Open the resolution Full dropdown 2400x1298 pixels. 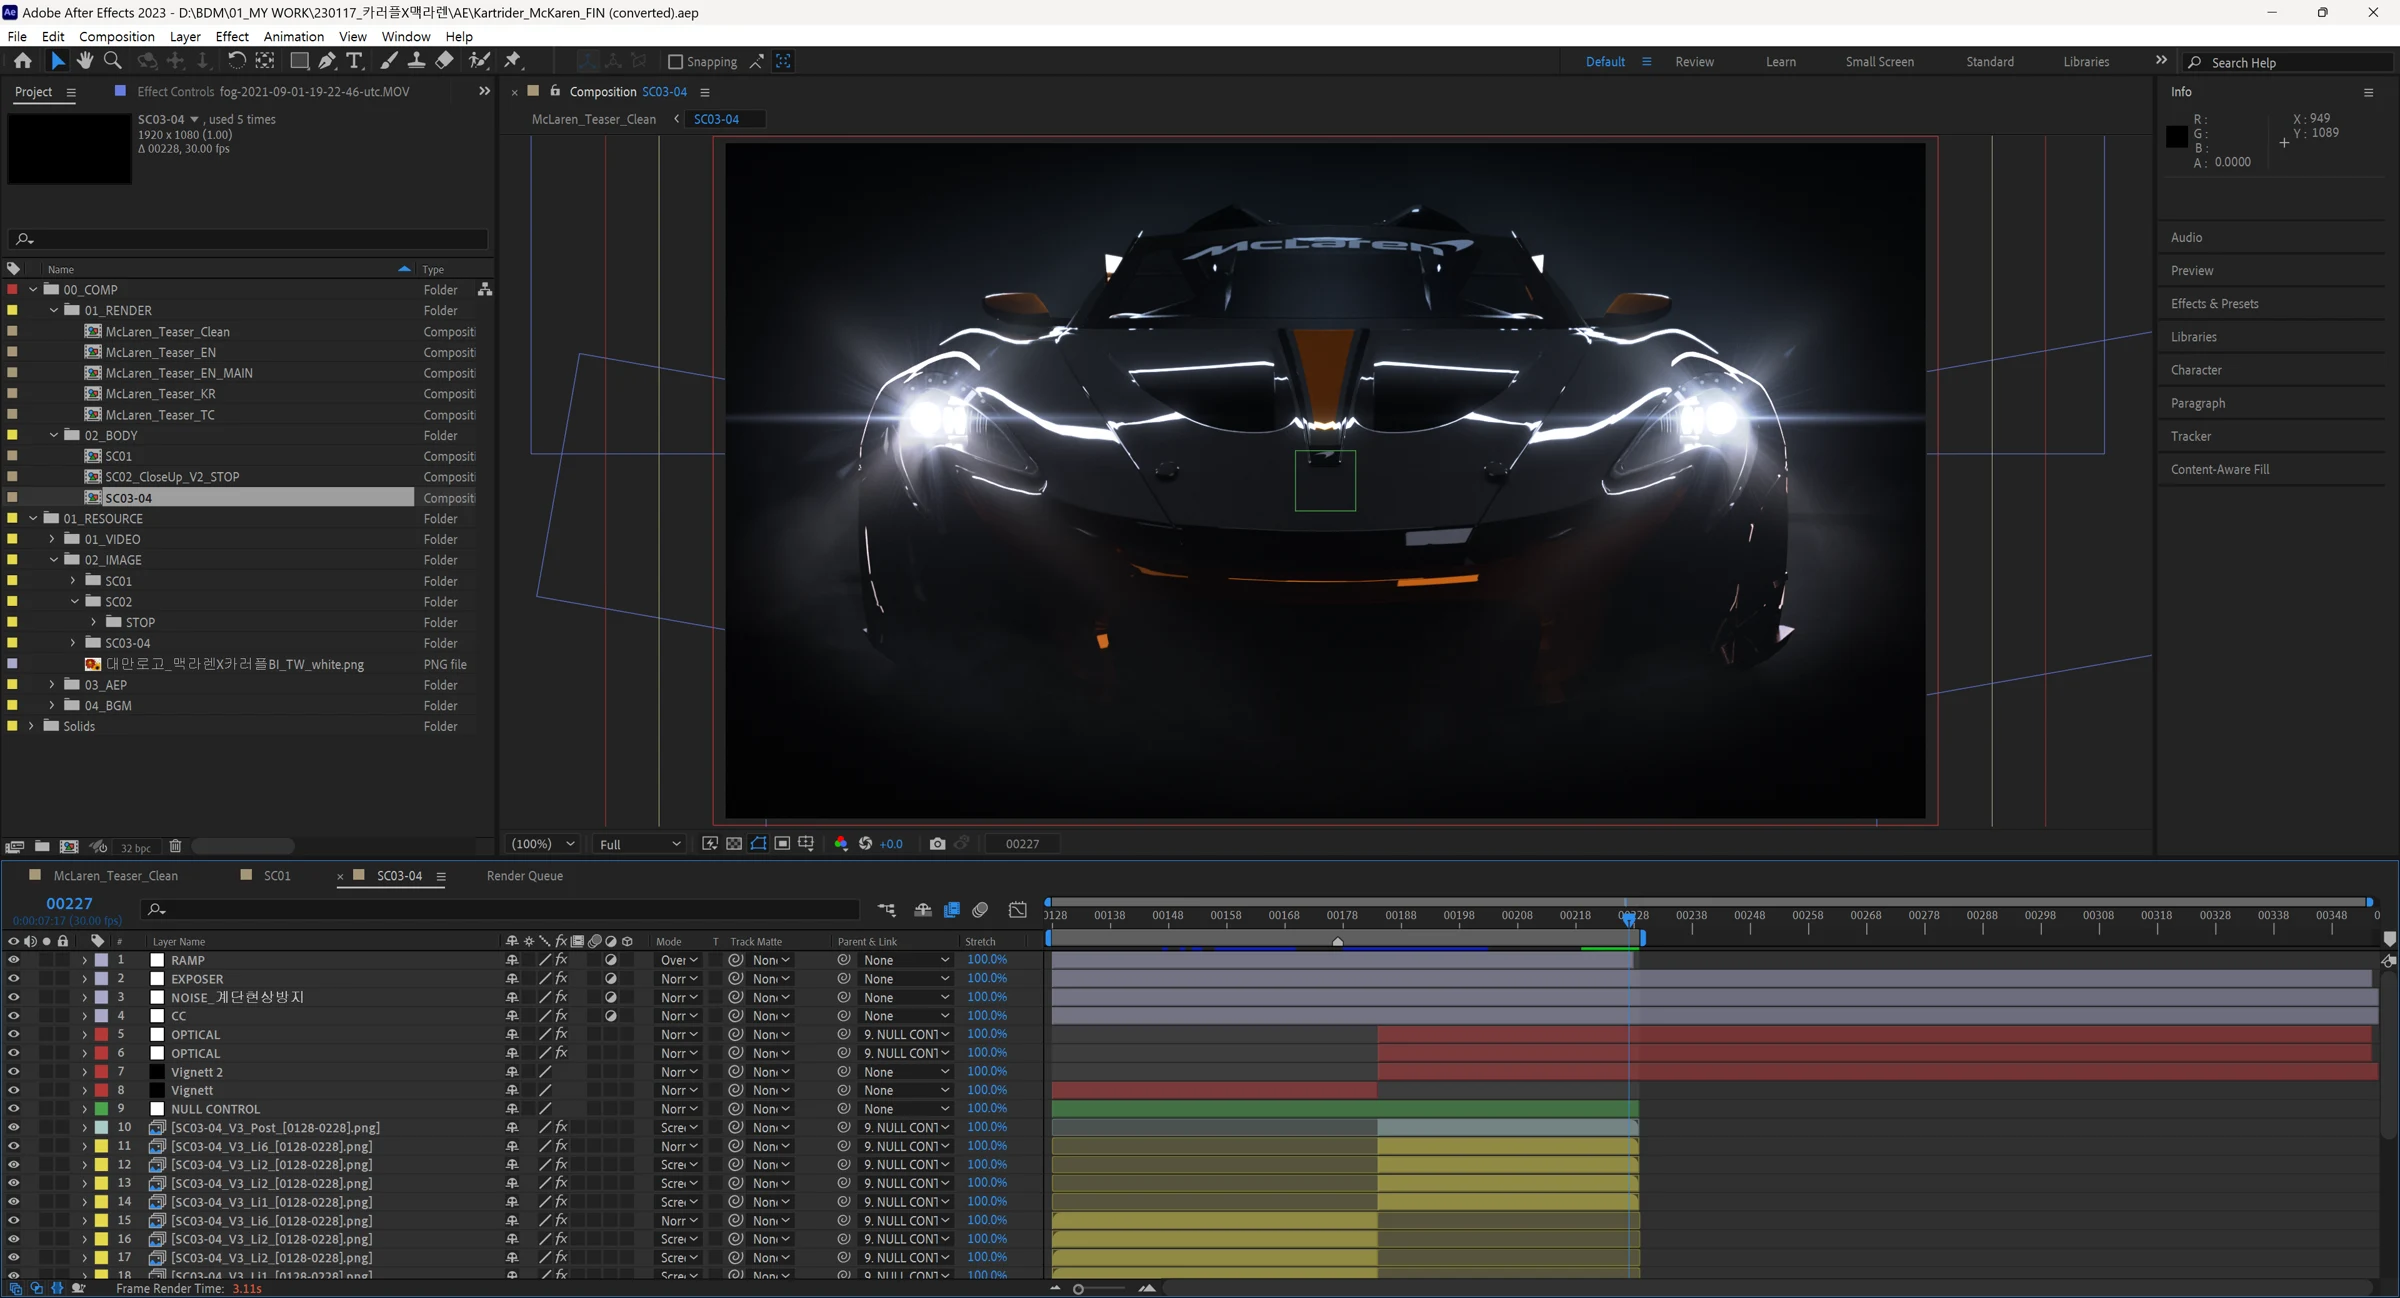pyautogui.click(x=639, y=844)
